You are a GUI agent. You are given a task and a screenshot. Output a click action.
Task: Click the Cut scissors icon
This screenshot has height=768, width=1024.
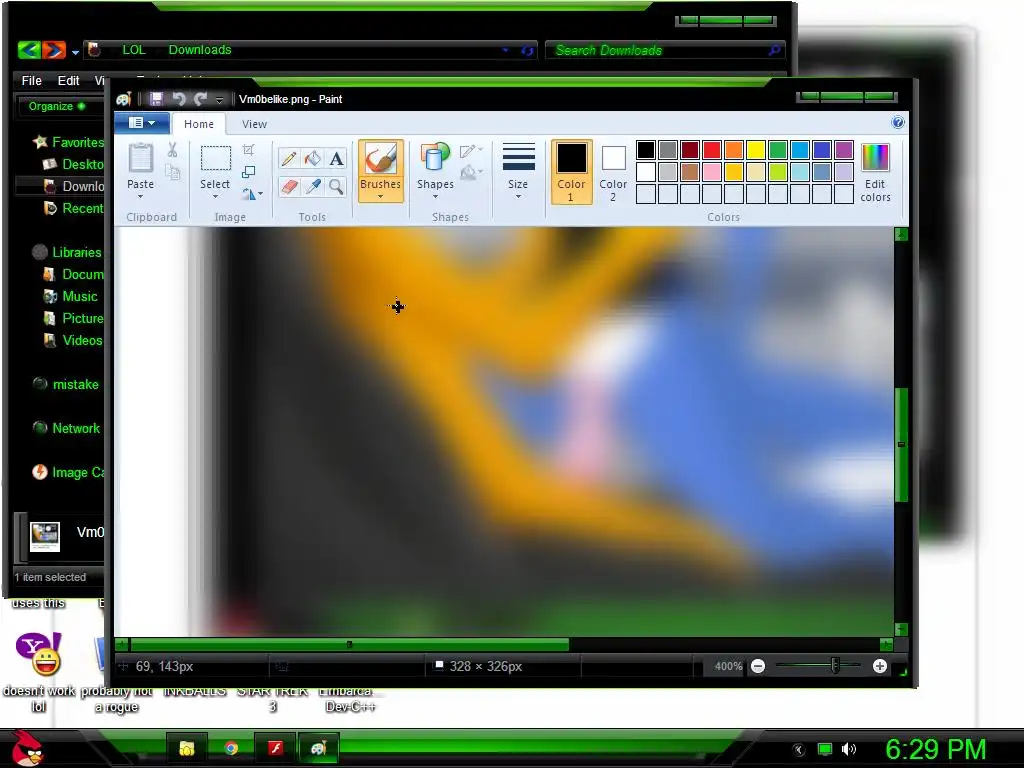172,150
